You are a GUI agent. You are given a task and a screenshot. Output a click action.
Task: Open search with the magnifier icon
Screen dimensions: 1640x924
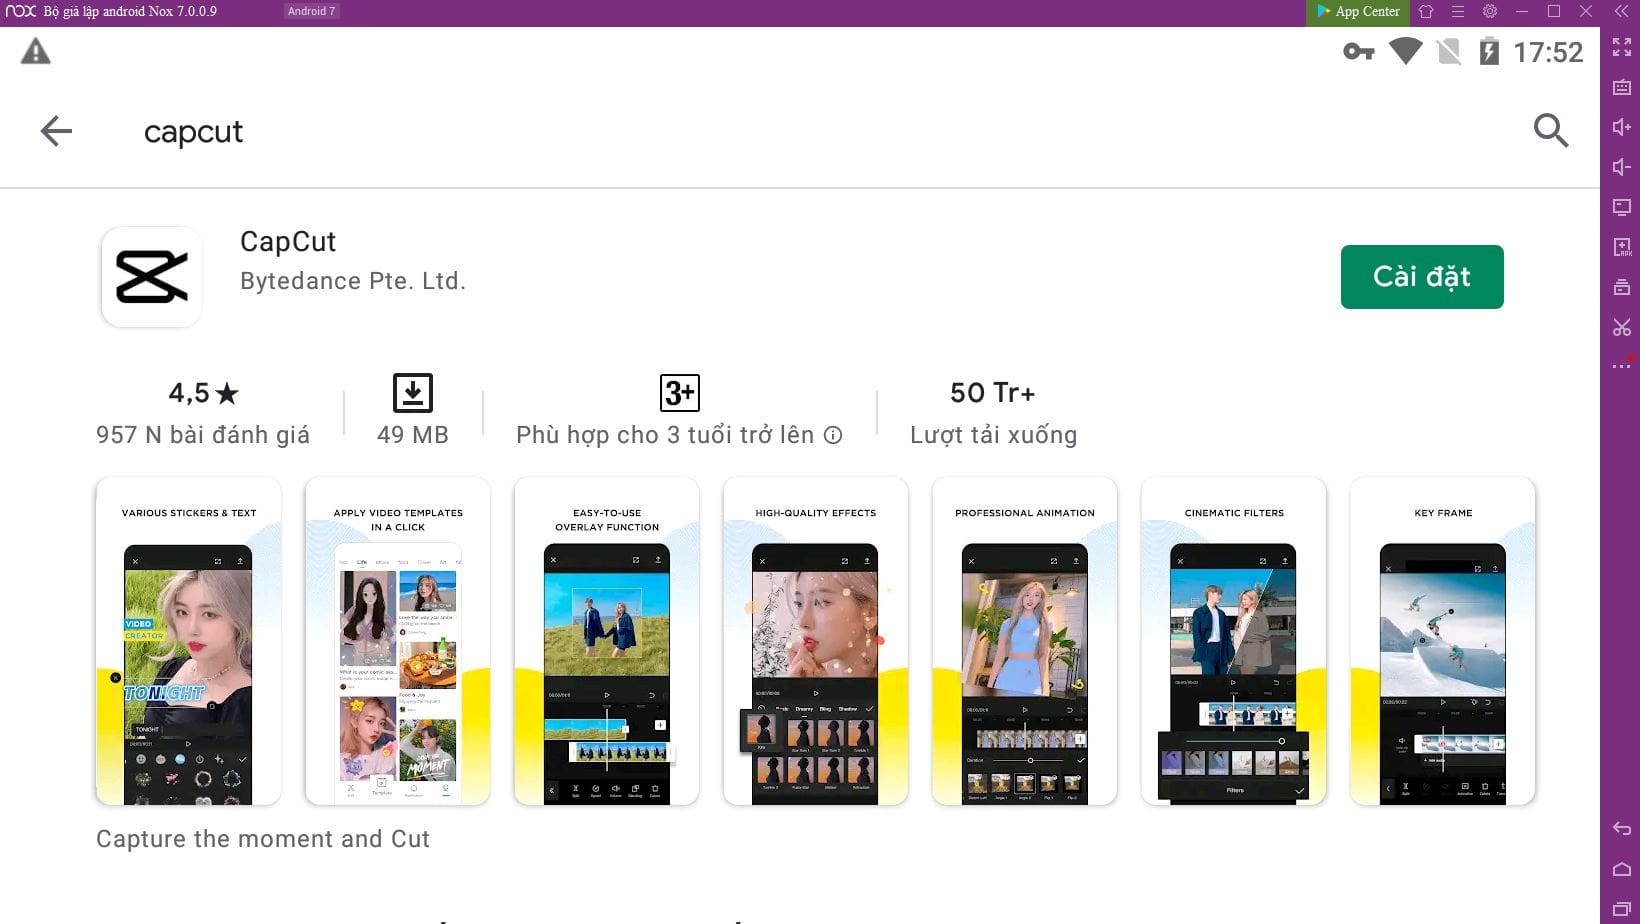click(x=1550, y=130)
